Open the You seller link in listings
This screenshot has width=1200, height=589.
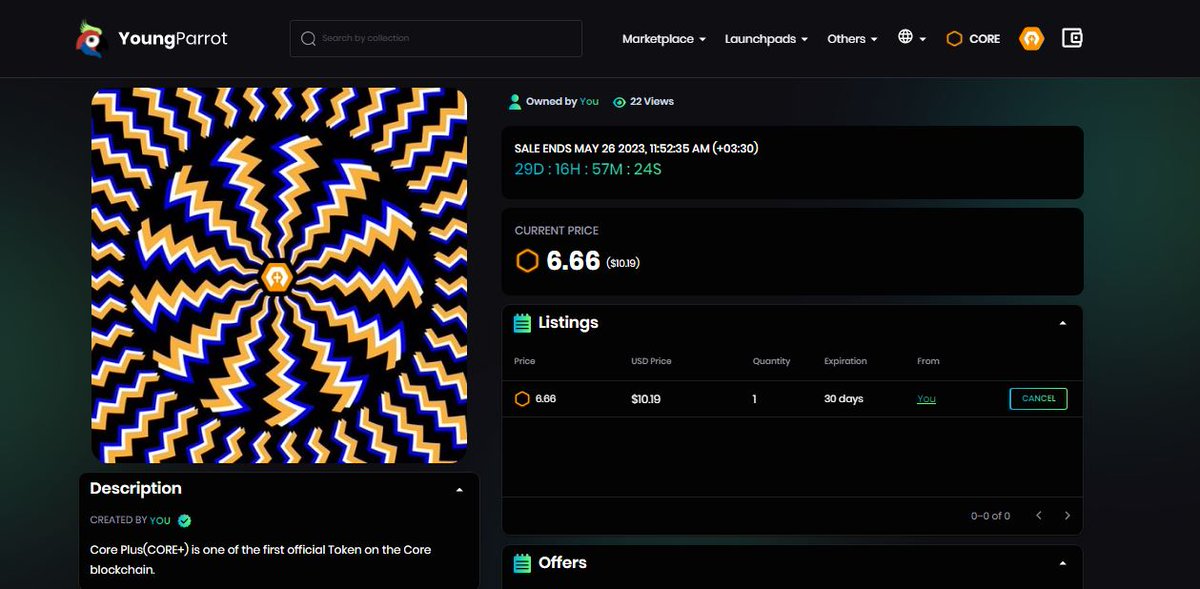925,398
